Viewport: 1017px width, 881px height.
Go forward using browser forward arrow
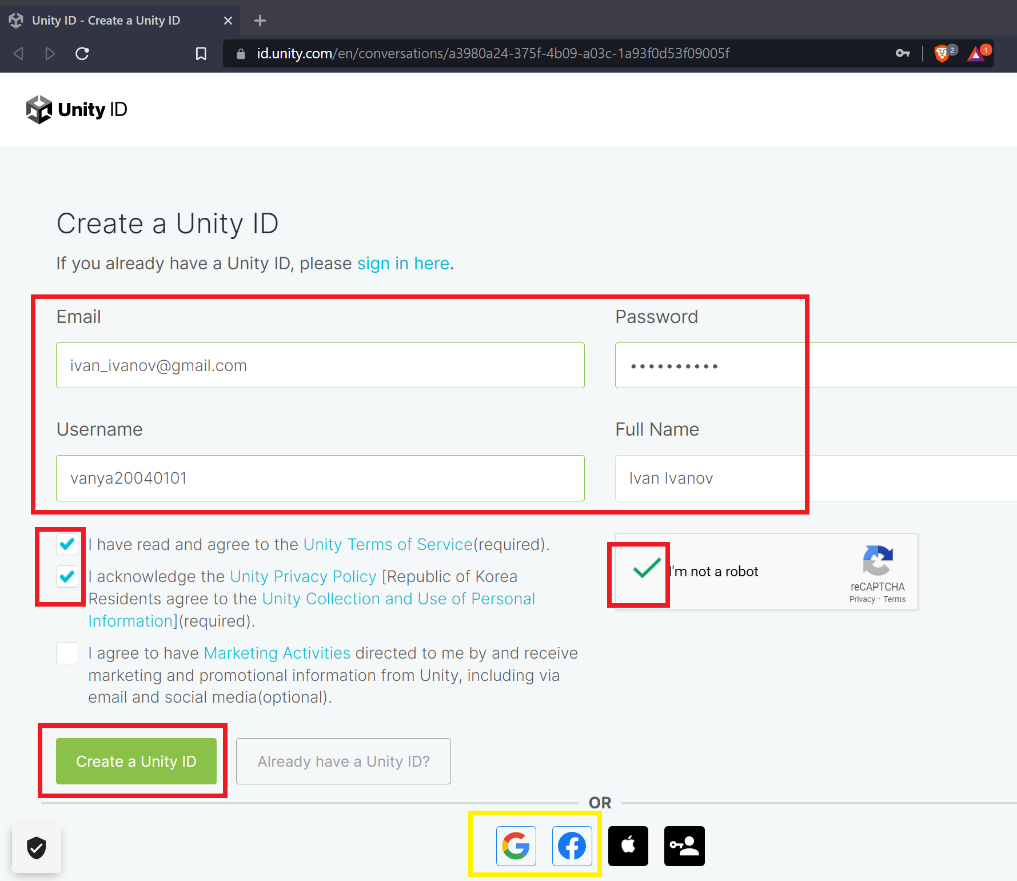point(50,53)
